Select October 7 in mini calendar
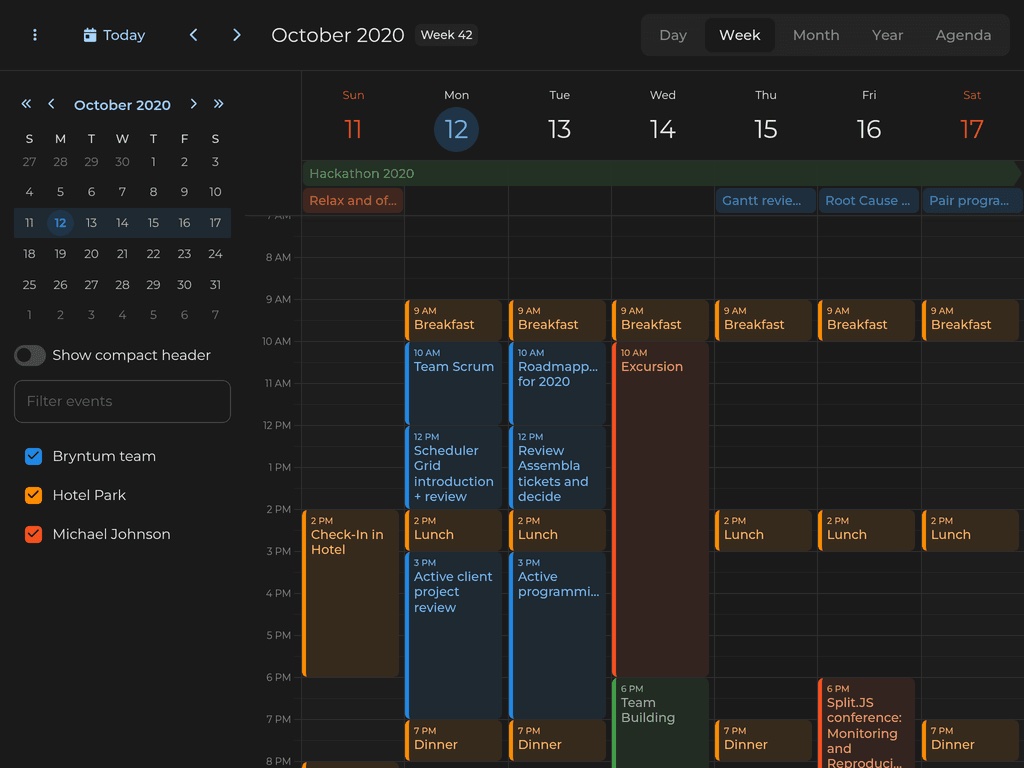This screenshot has height=768, width=1024. 122,192
